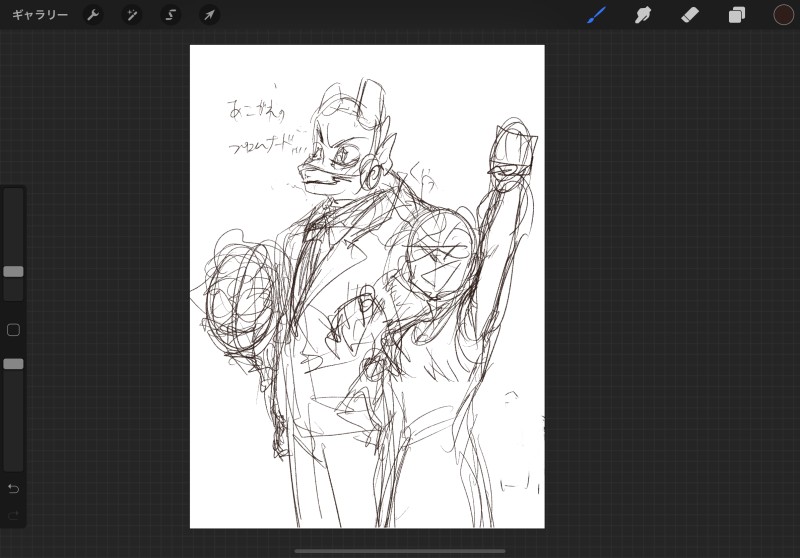Click the brush size slider handle
800x558 pixels.
click(13, 271)
